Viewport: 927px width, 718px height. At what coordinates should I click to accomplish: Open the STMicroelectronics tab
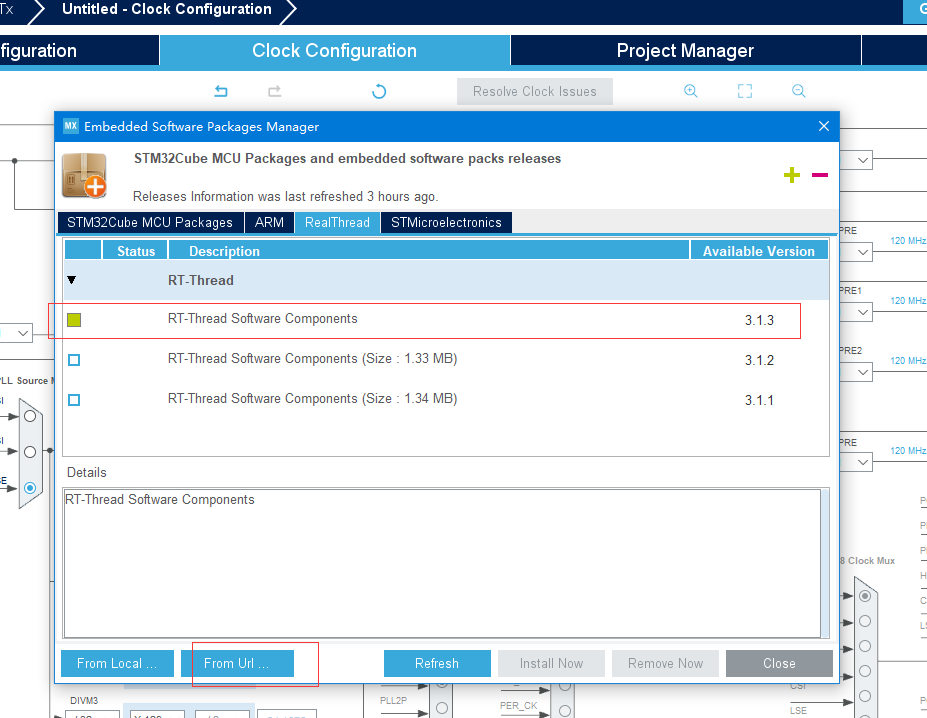446,222
